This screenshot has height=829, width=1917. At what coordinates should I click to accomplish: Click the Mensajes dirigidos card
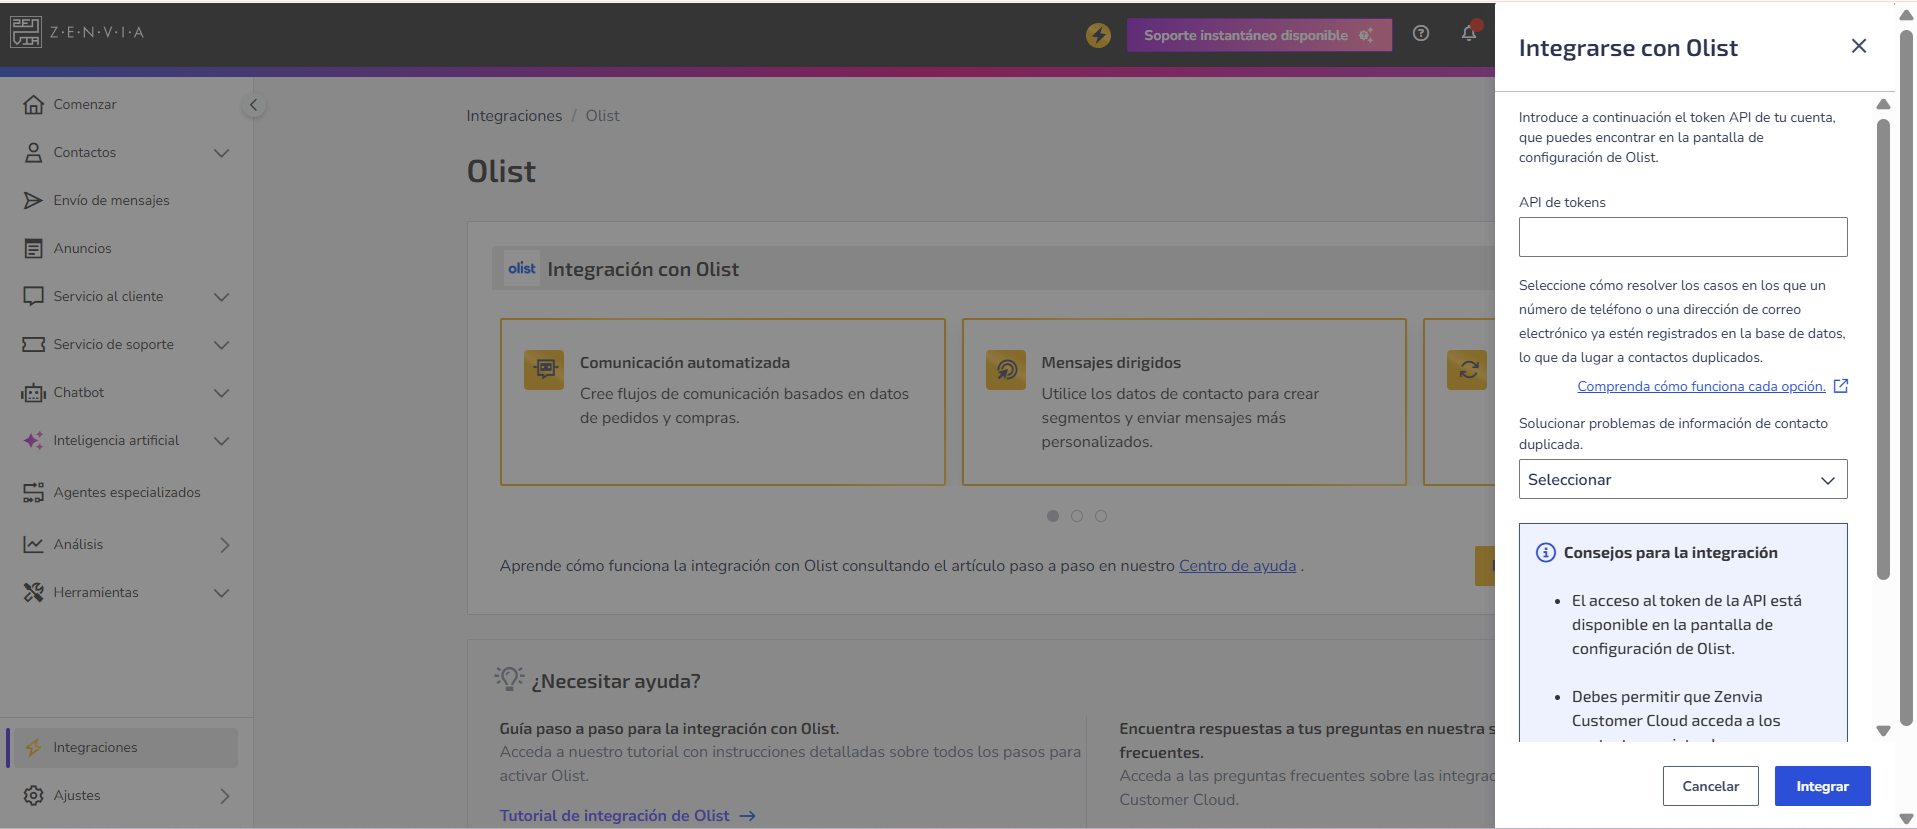tap(1184, 402)
